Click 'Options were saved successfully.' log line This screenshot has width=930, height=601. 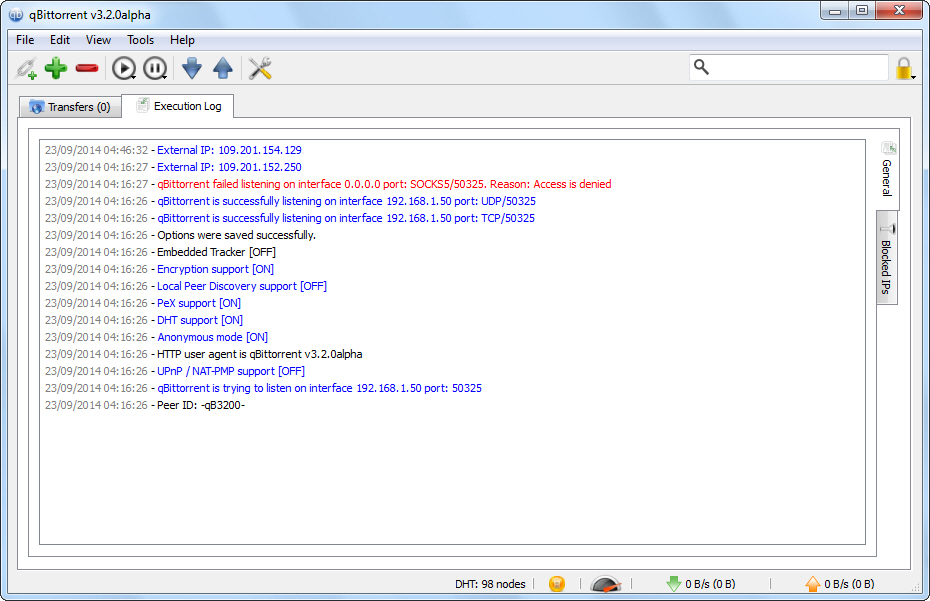pos(180,236)
